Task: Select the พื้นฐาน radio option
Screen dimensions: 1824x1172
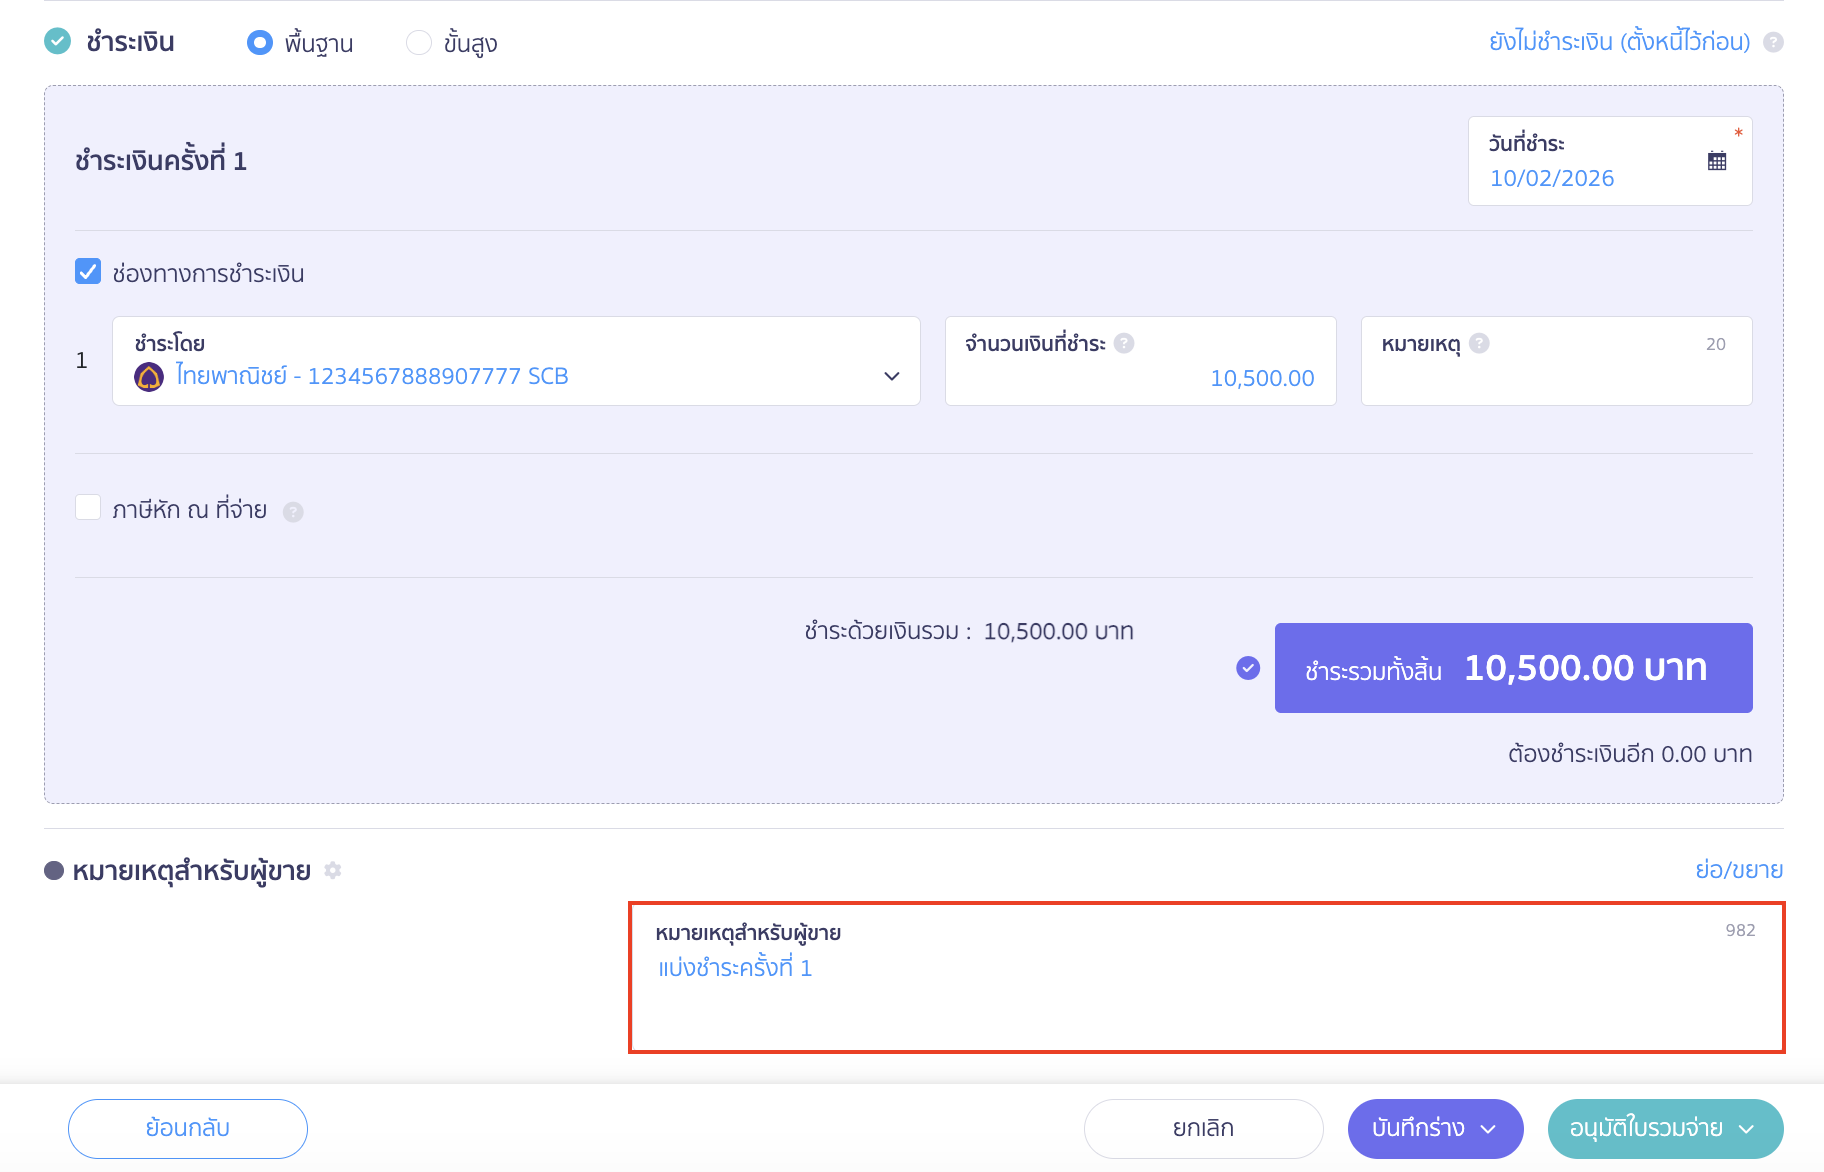Action: (x=260, y=42)
